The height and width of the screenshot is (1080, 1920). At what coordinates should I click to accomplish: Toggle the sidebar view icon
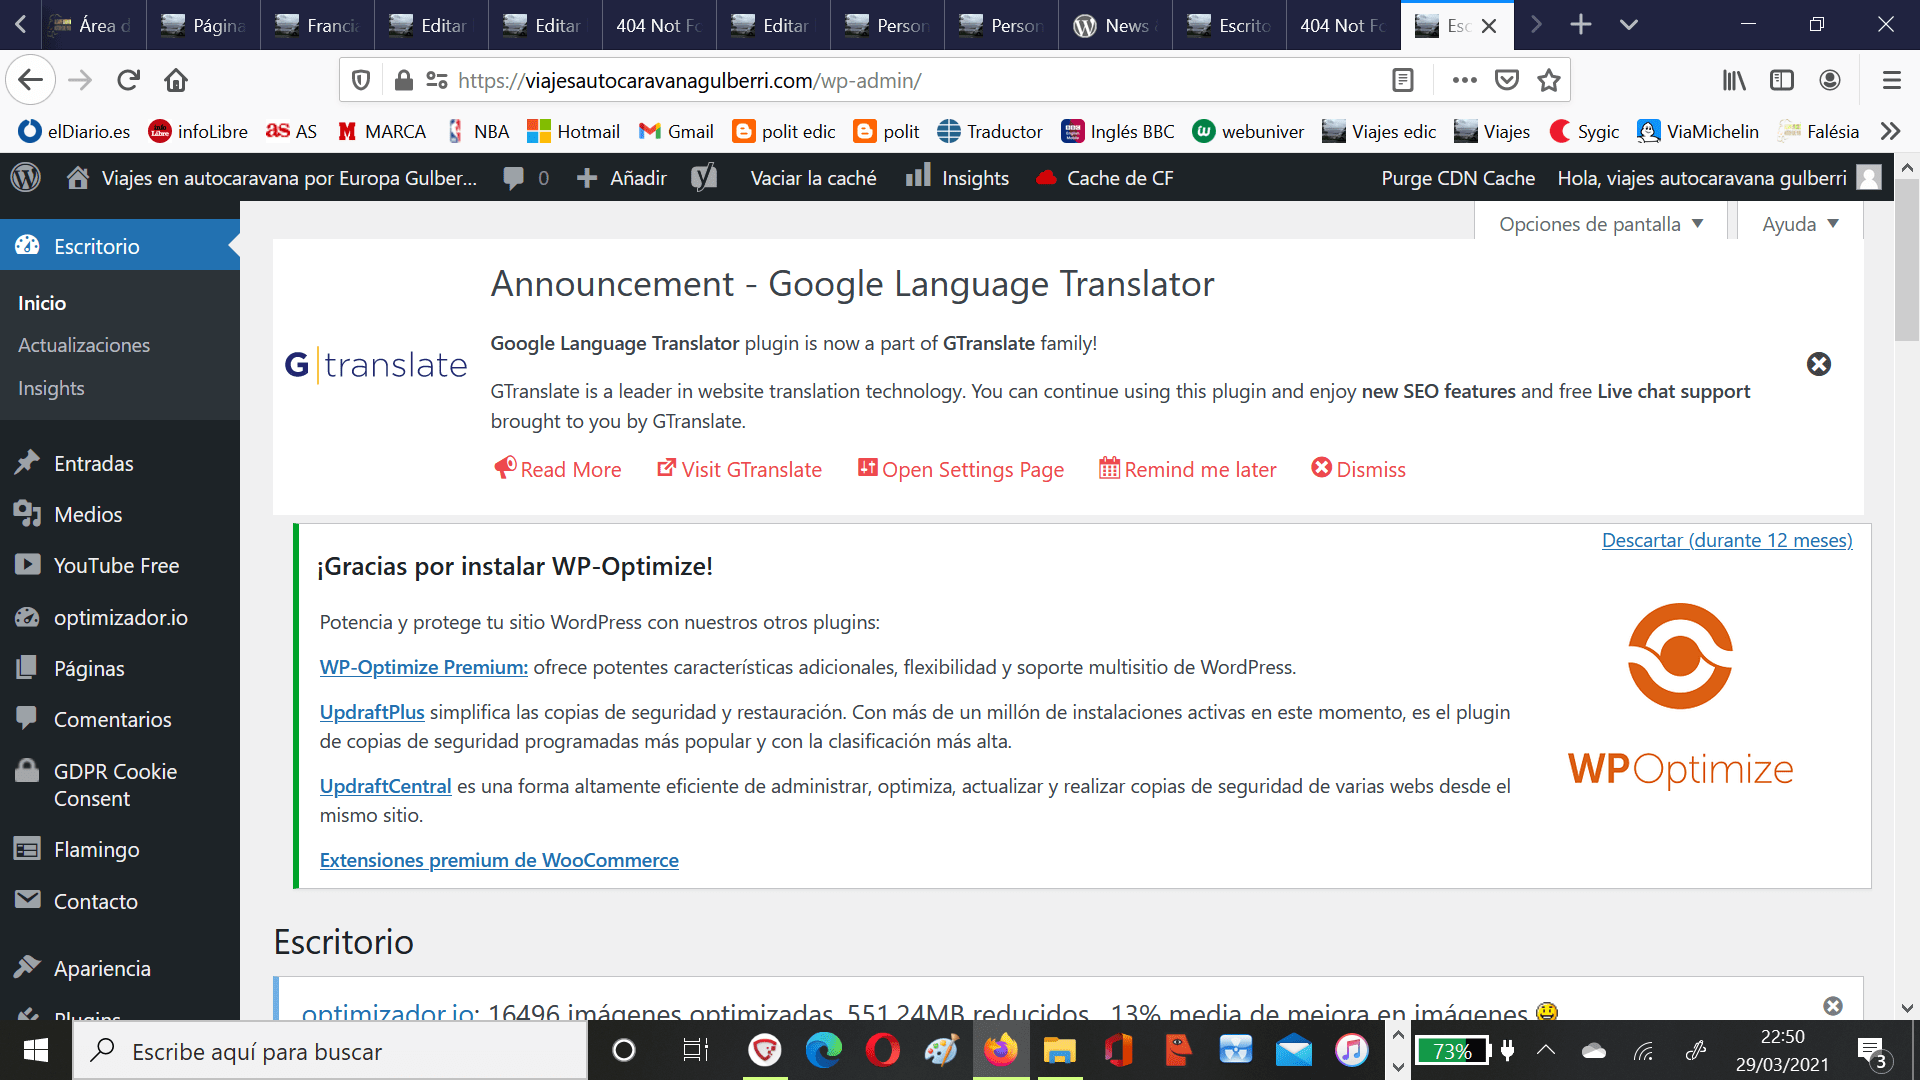coord(1782,80)
